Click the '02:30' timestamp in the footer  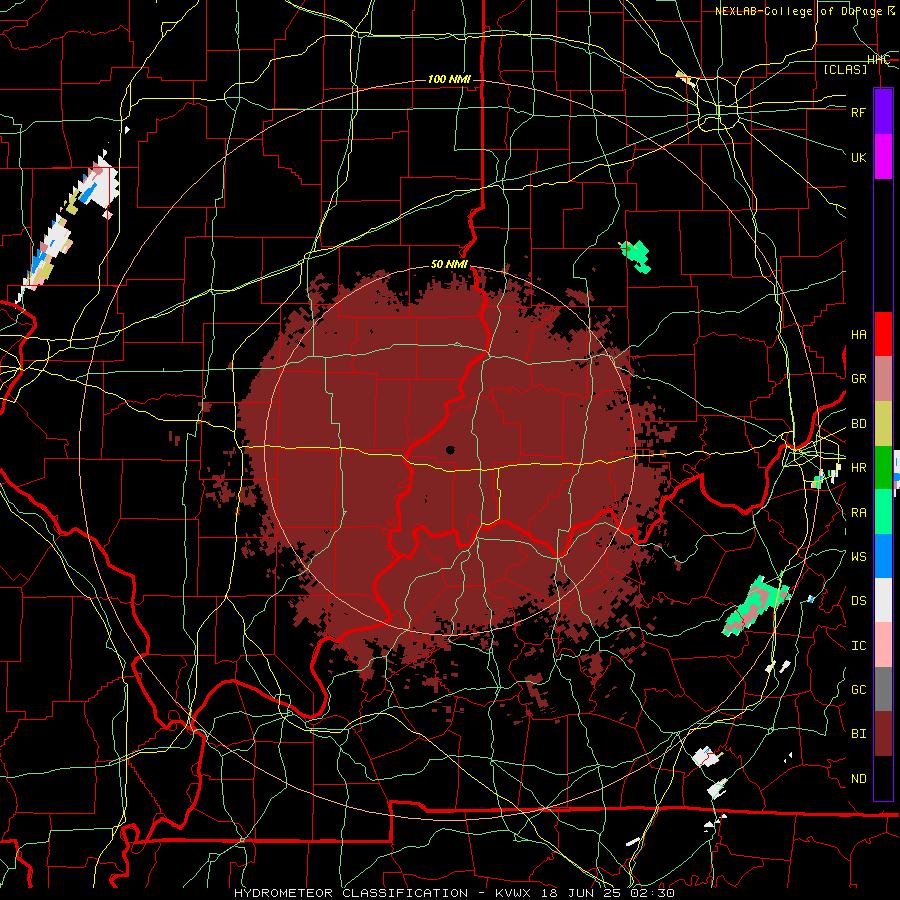(x=653, y=893)
